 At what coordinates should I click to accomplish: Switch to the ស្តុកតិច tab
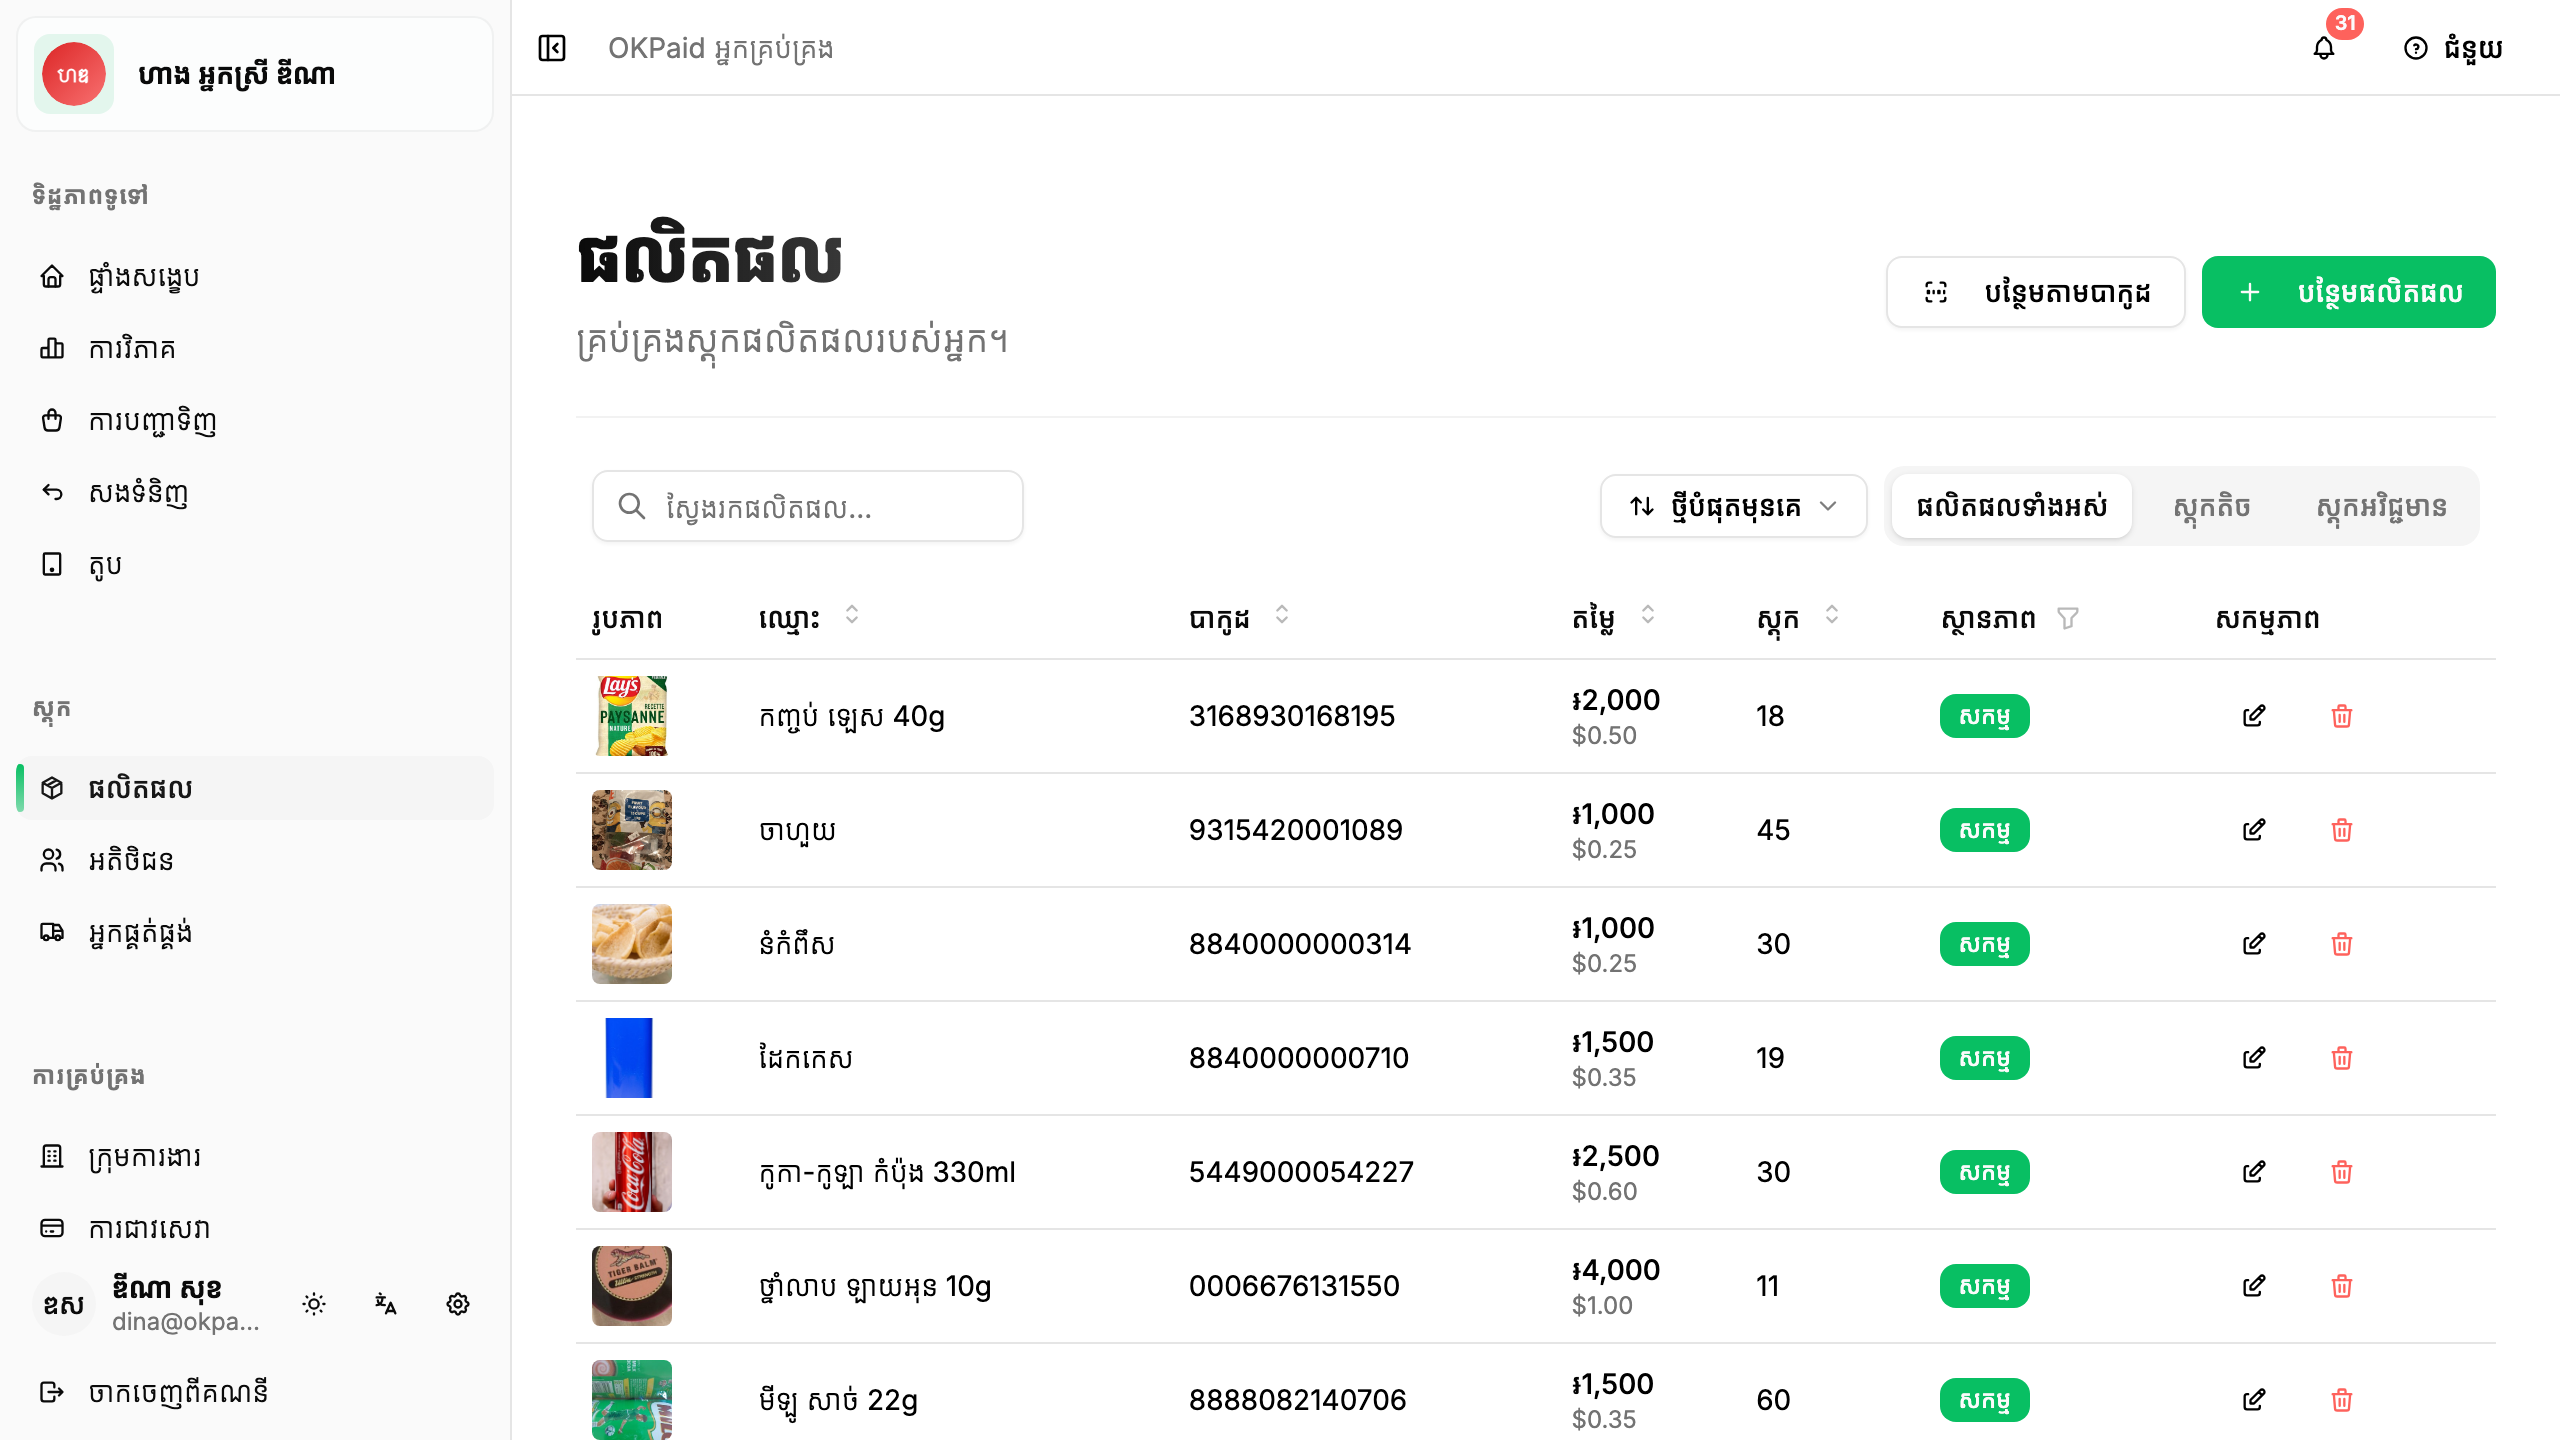tap(2212, 506)
